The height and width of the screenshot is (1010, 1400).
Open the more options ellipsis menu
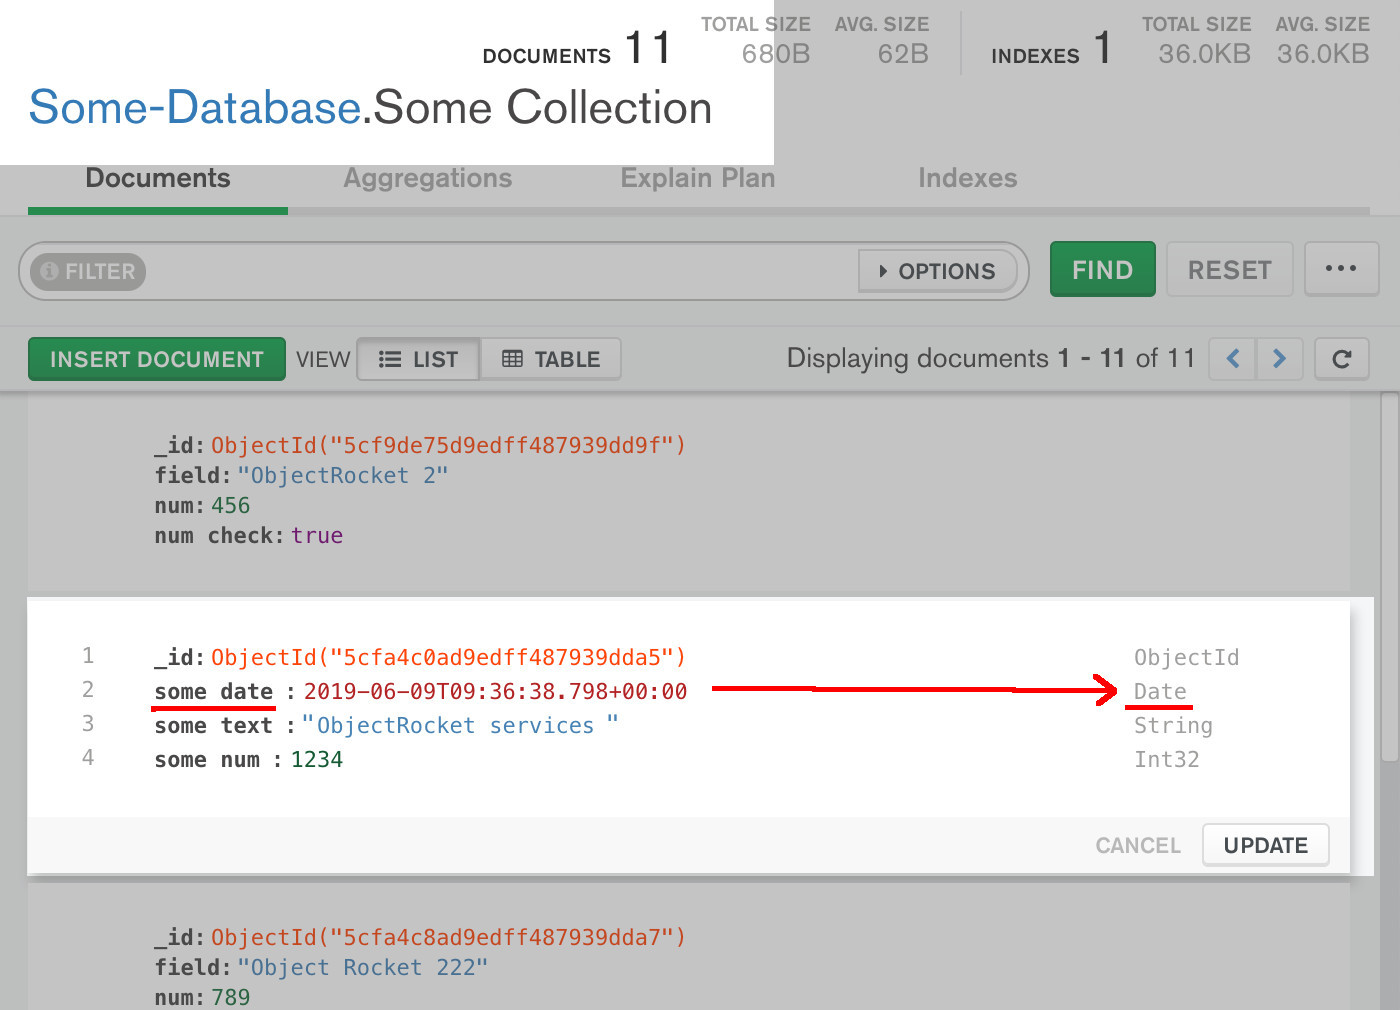[1341, 268]
